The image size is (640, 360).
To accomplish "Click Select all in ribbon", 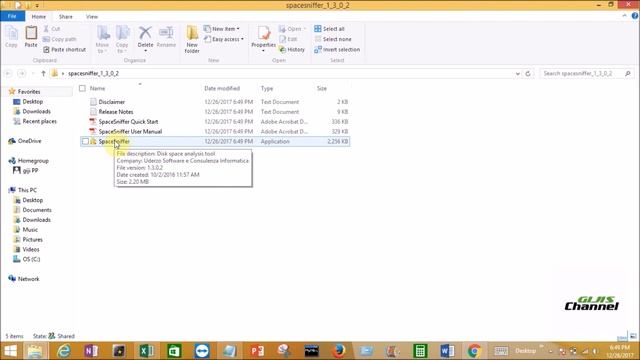I will (x=329, y=29).
